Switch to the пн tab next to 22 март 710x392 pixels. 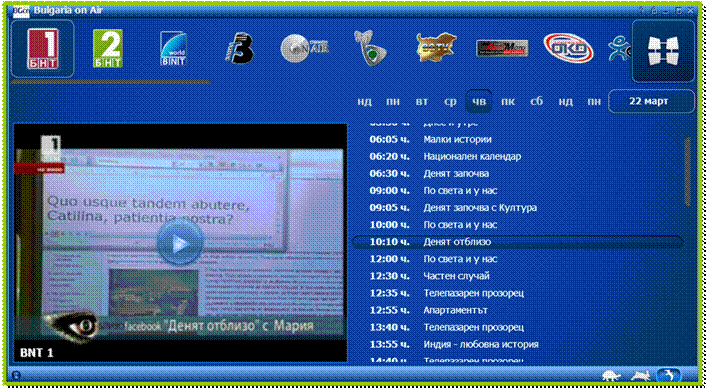(594, 102)
